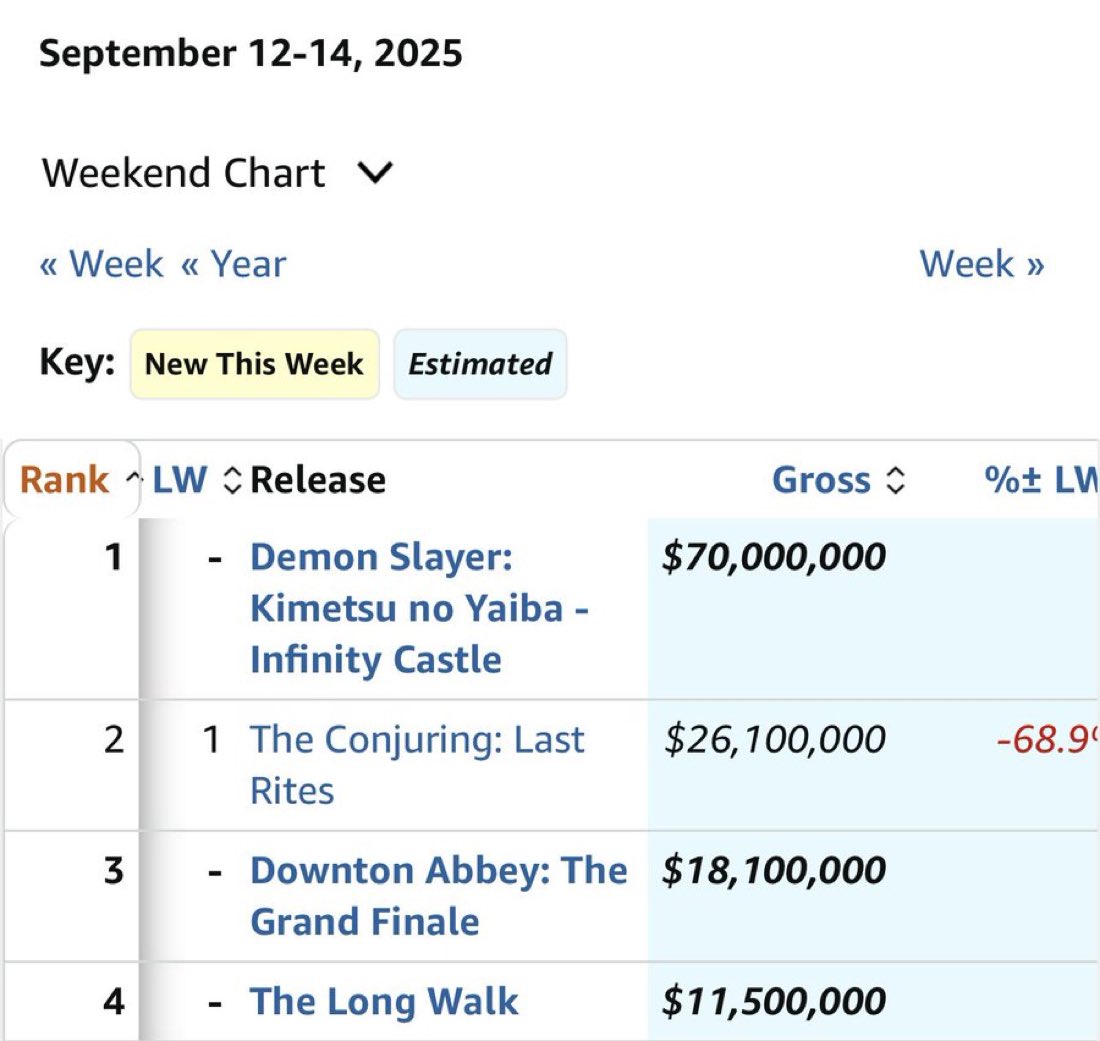The height and width of the screenshot is (1041, 1100).
Task: Open the Weekend Chart dropdown chevron
Action: click(x=375, y=174)
